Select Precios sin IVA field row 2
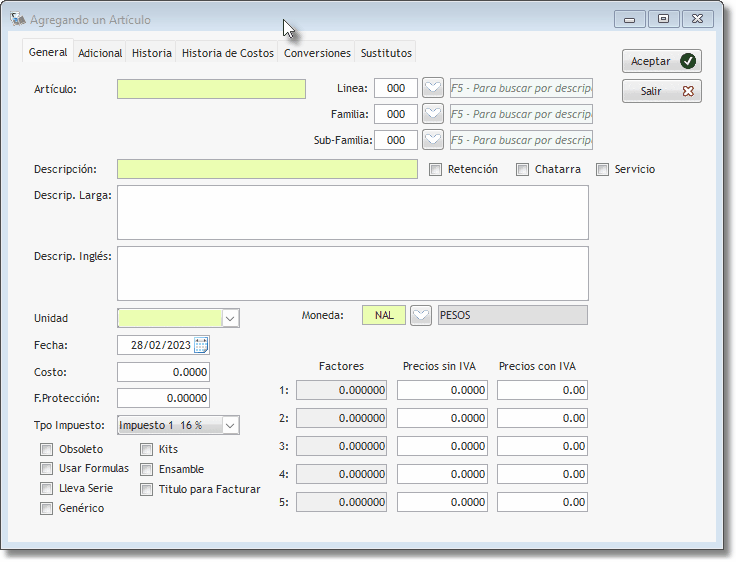This screenshot has height=562, width=736. 442,418
